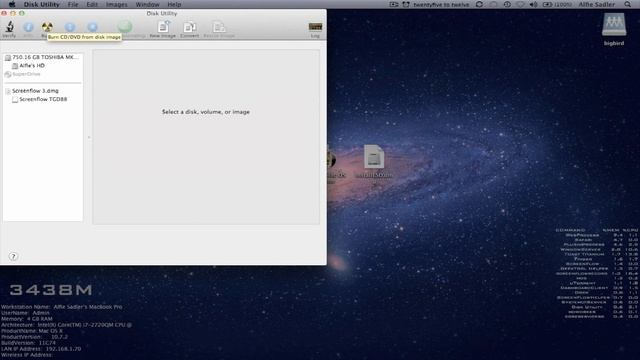Image resolution: width=640 pixels, height=360 pixels.
Task: Click the Convert toolbar icon
Action: (x=189, y=27)
